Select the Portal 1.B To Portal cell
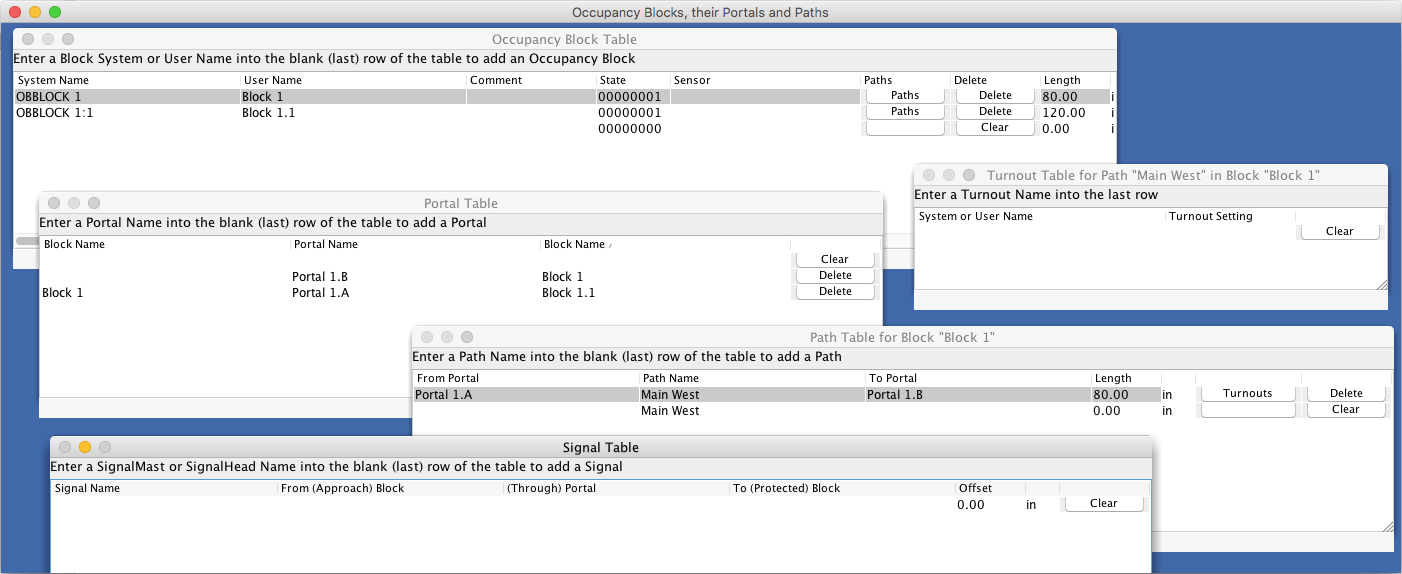 [977, 395]
